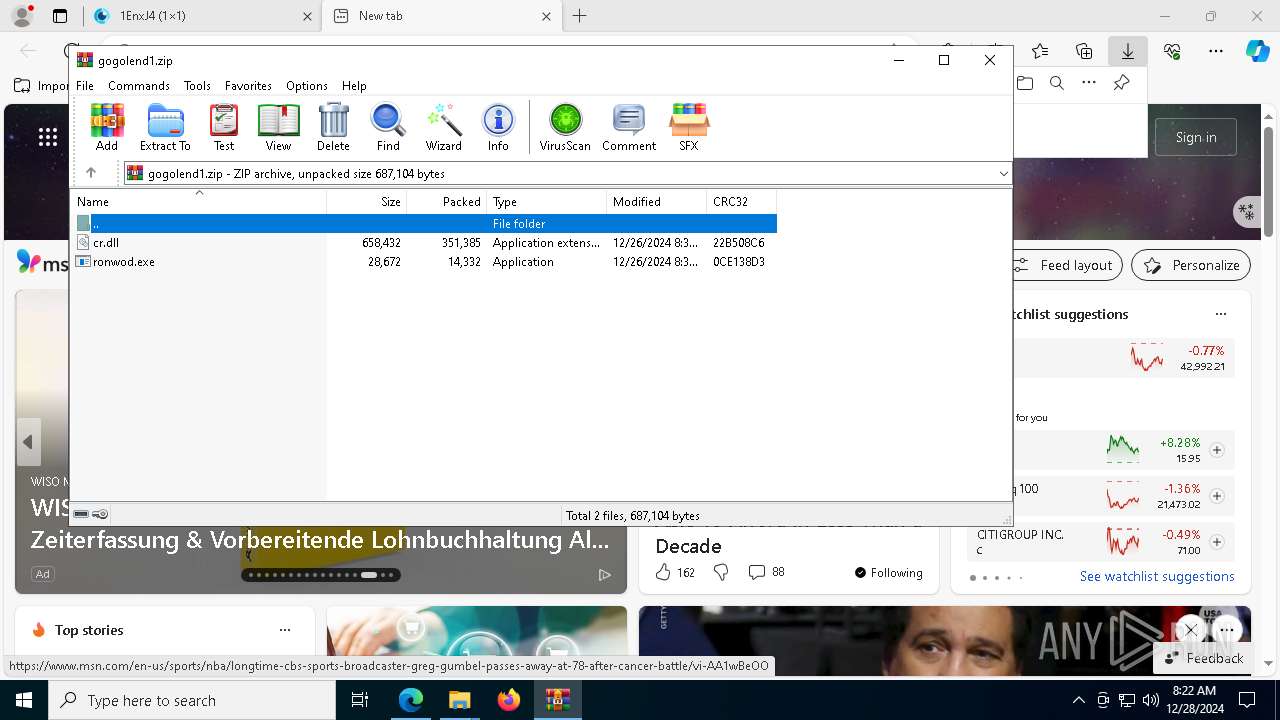This screenshot has width=1280, height=720.
Task: Add CITIGROUP INC. to watchlist
Action: 1217,542
